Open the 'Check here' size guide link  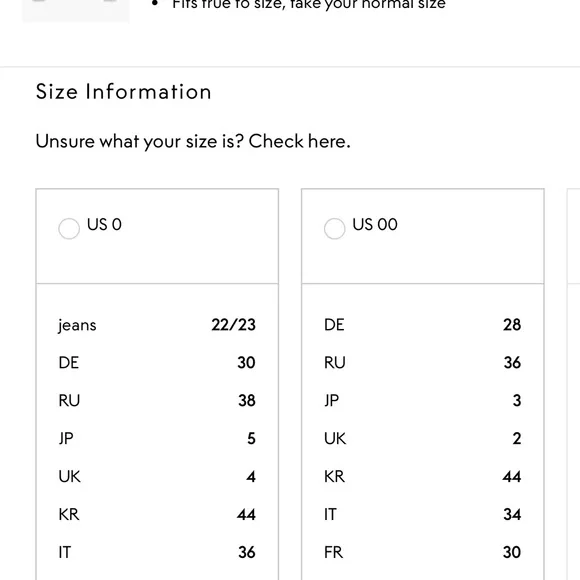[299, 141]
